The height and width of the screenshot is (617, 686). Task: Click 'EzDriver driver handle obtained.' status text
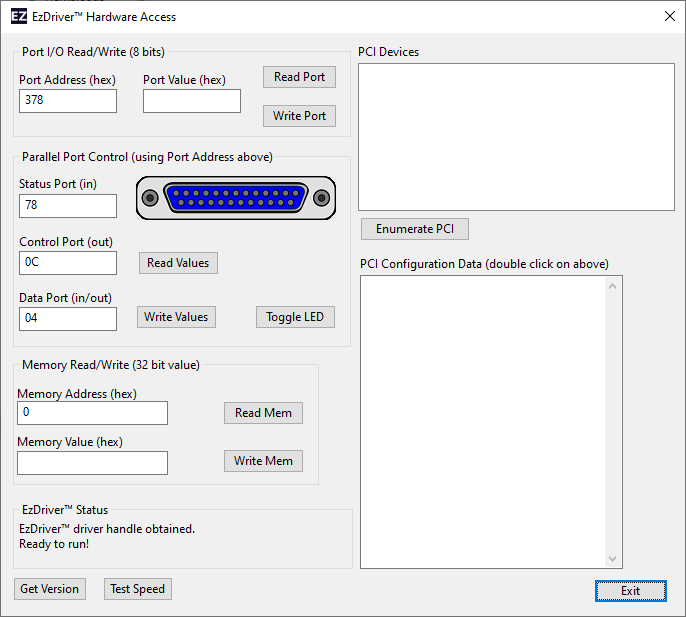107,529
